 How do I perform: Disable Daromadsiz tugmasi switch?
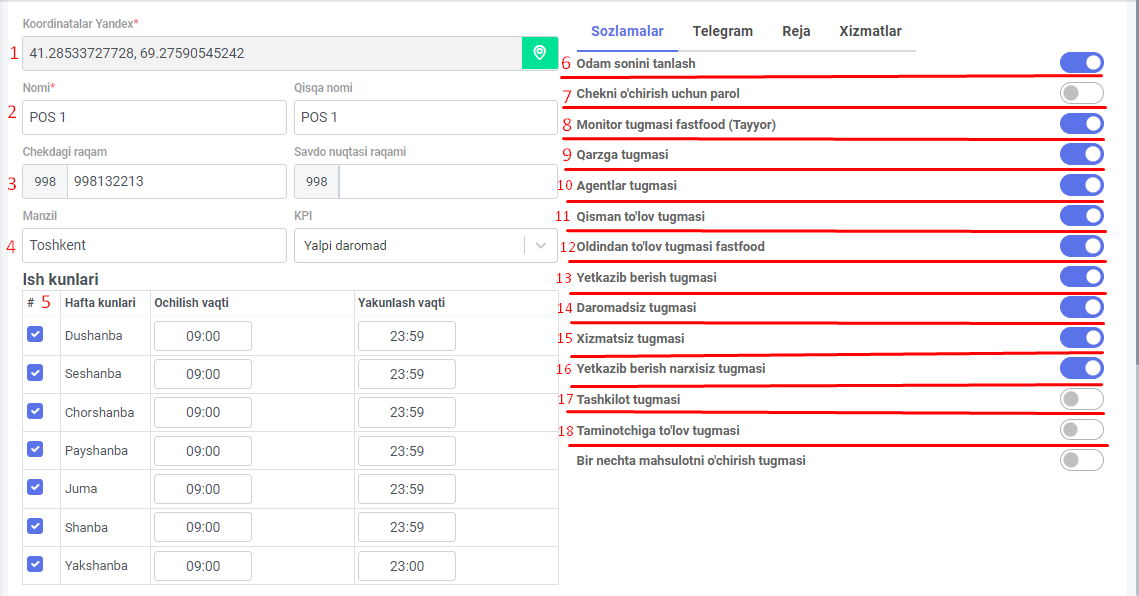tap(1082, 307)
